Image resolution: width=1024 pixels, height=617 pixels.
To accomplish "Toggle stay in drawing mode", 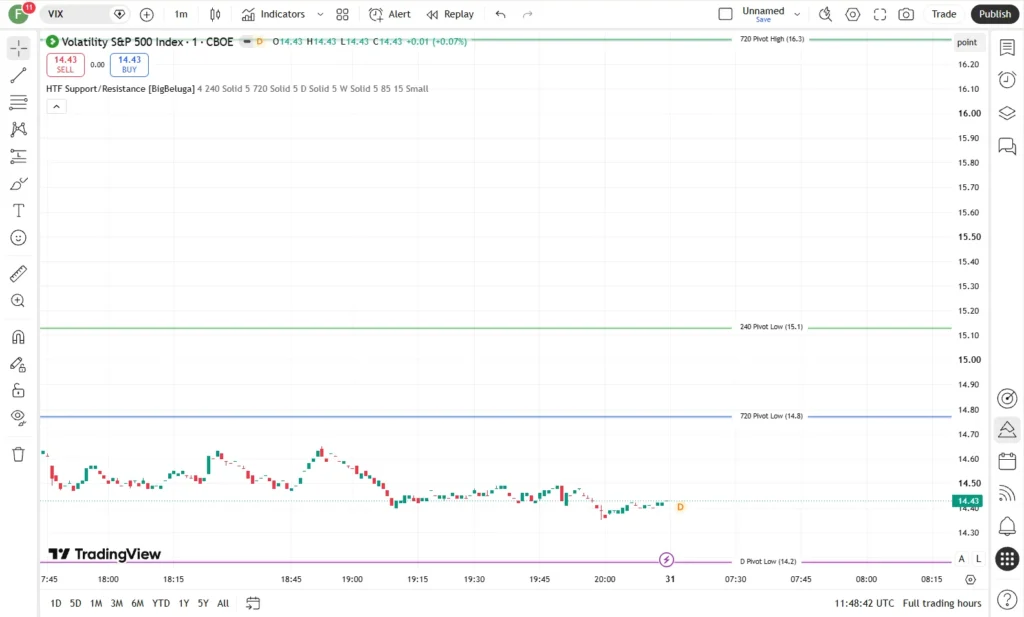I will click(18, 364).
